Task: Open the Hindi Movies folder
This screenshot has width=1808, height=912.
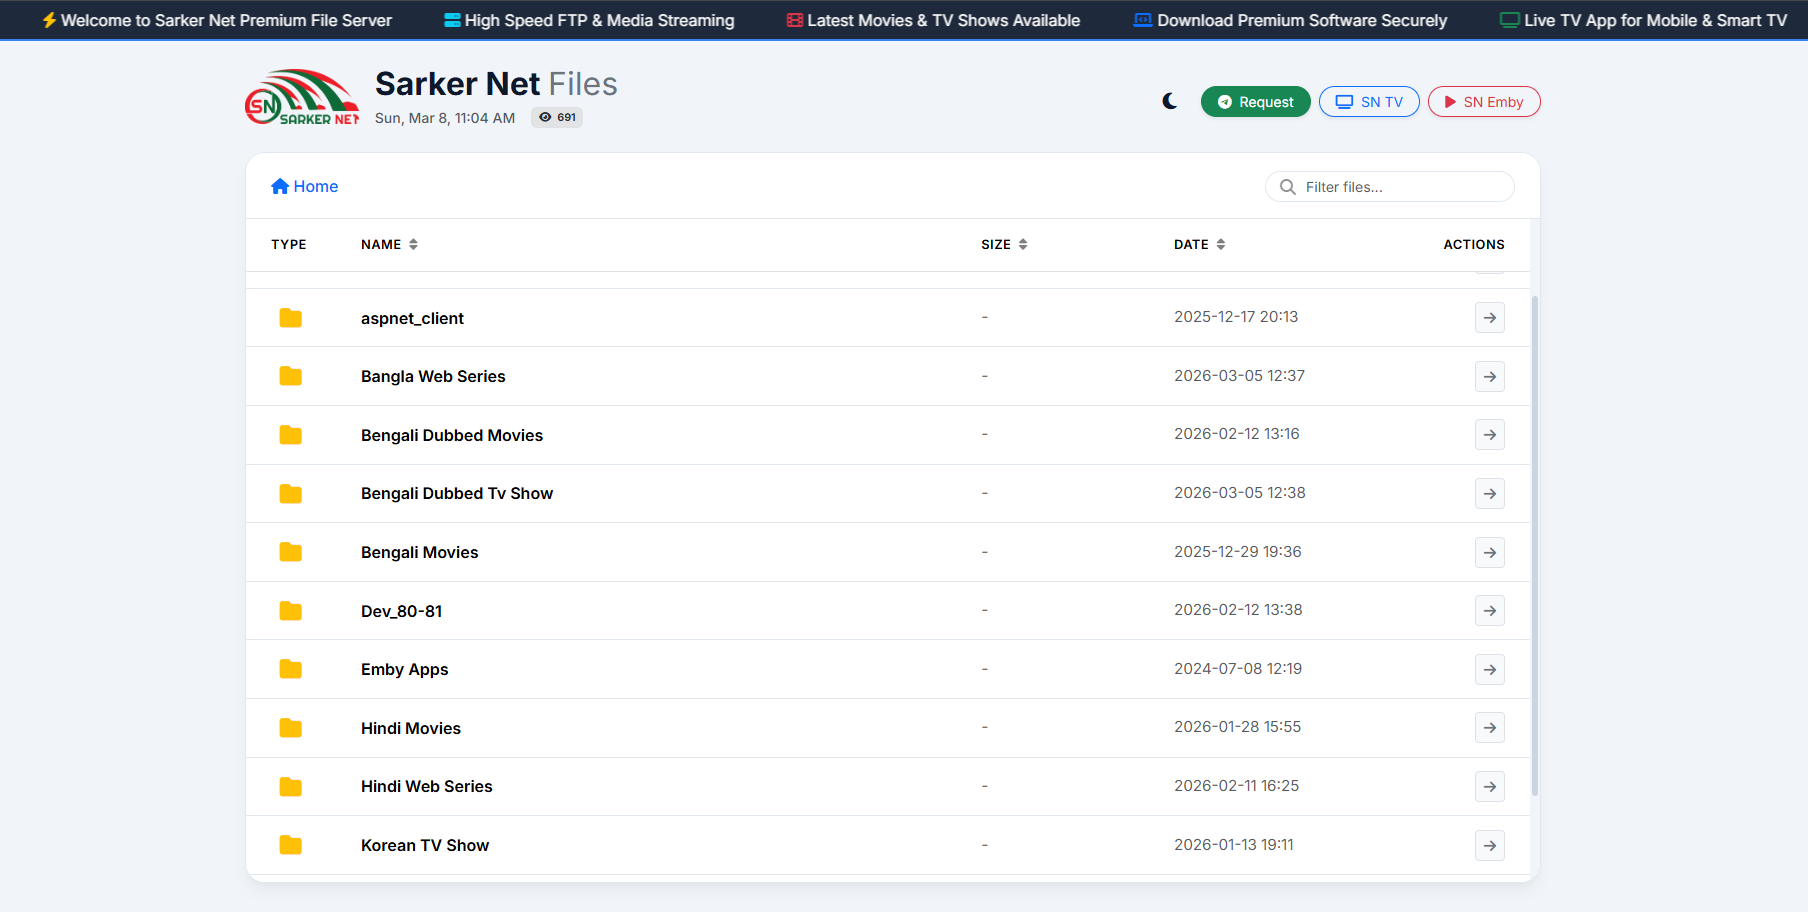Action: [411, 728]
